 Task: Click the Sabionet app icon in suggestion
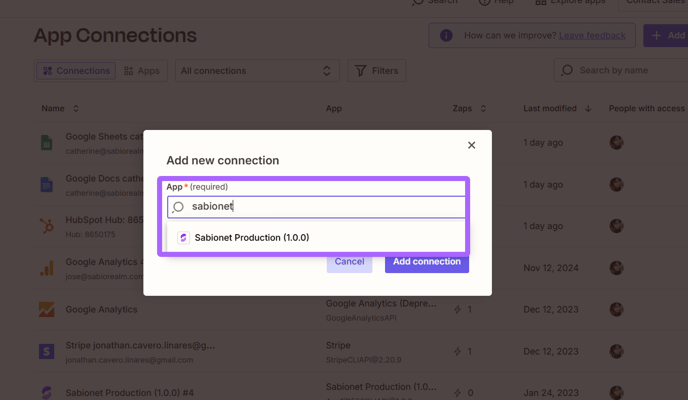183,237
